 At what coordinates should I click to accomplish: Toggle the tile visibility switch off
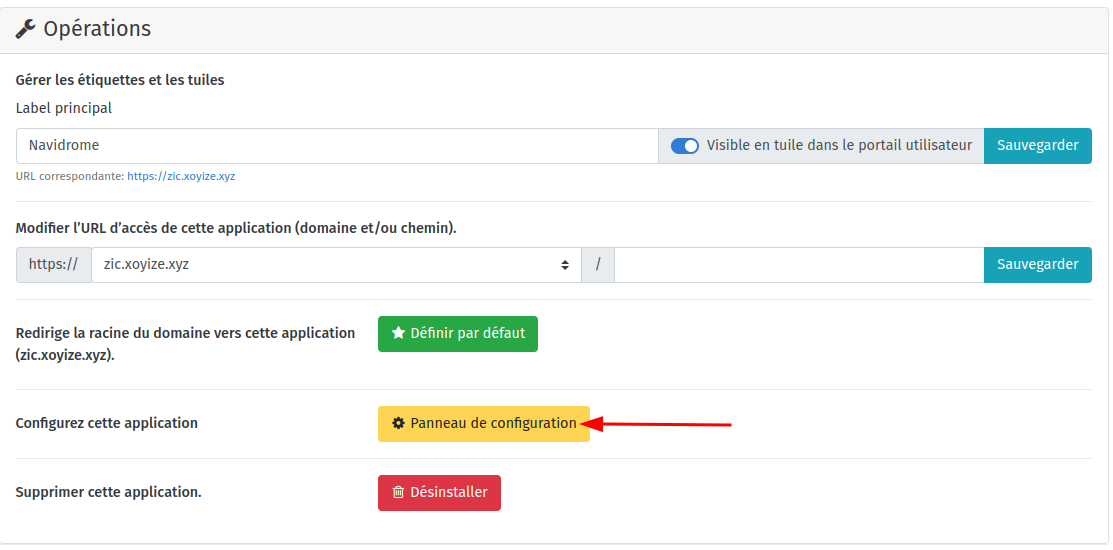[685, 146]
